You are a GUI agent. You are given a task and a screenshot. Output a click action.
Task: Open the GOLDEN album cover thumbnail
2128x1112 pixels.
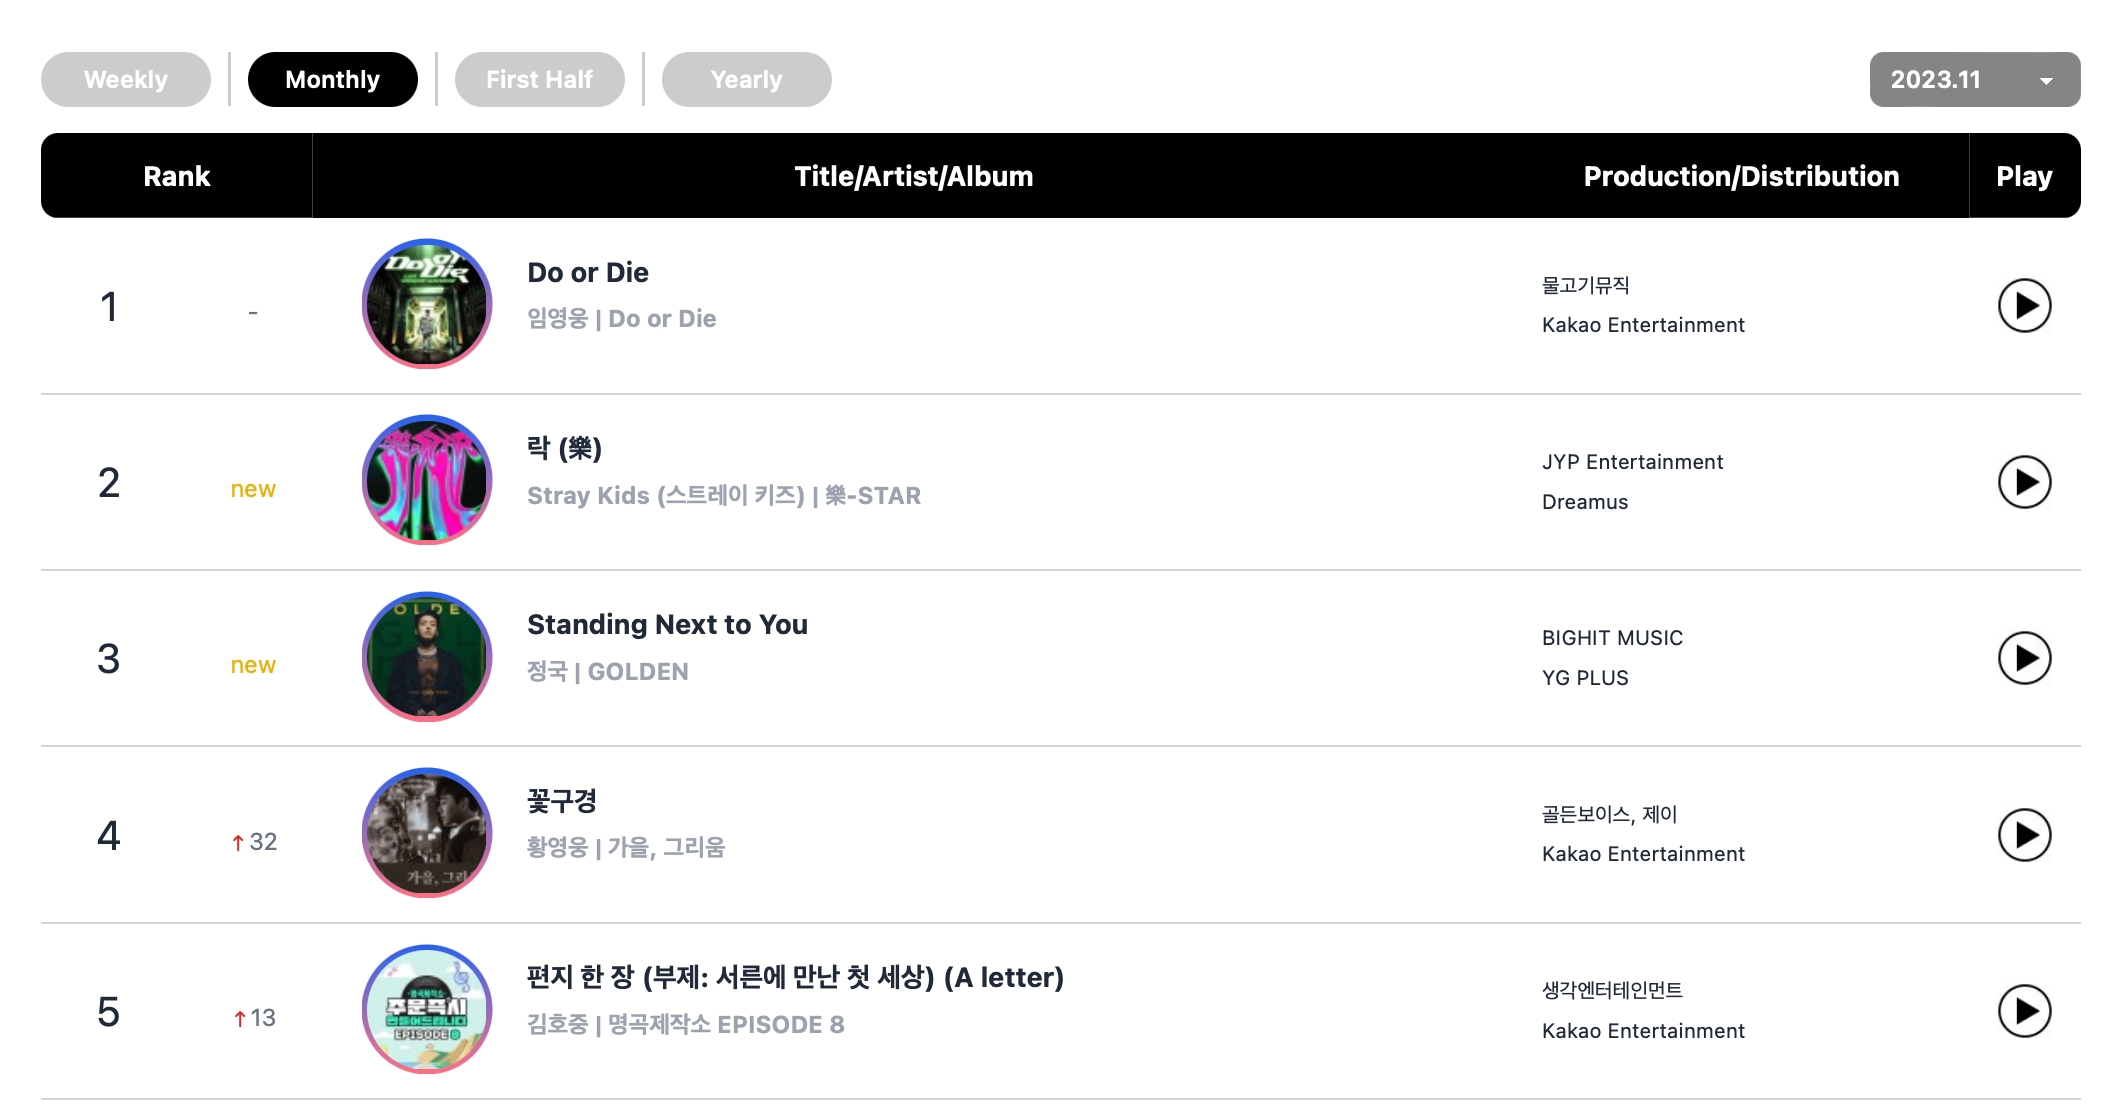tap(427, 656)
